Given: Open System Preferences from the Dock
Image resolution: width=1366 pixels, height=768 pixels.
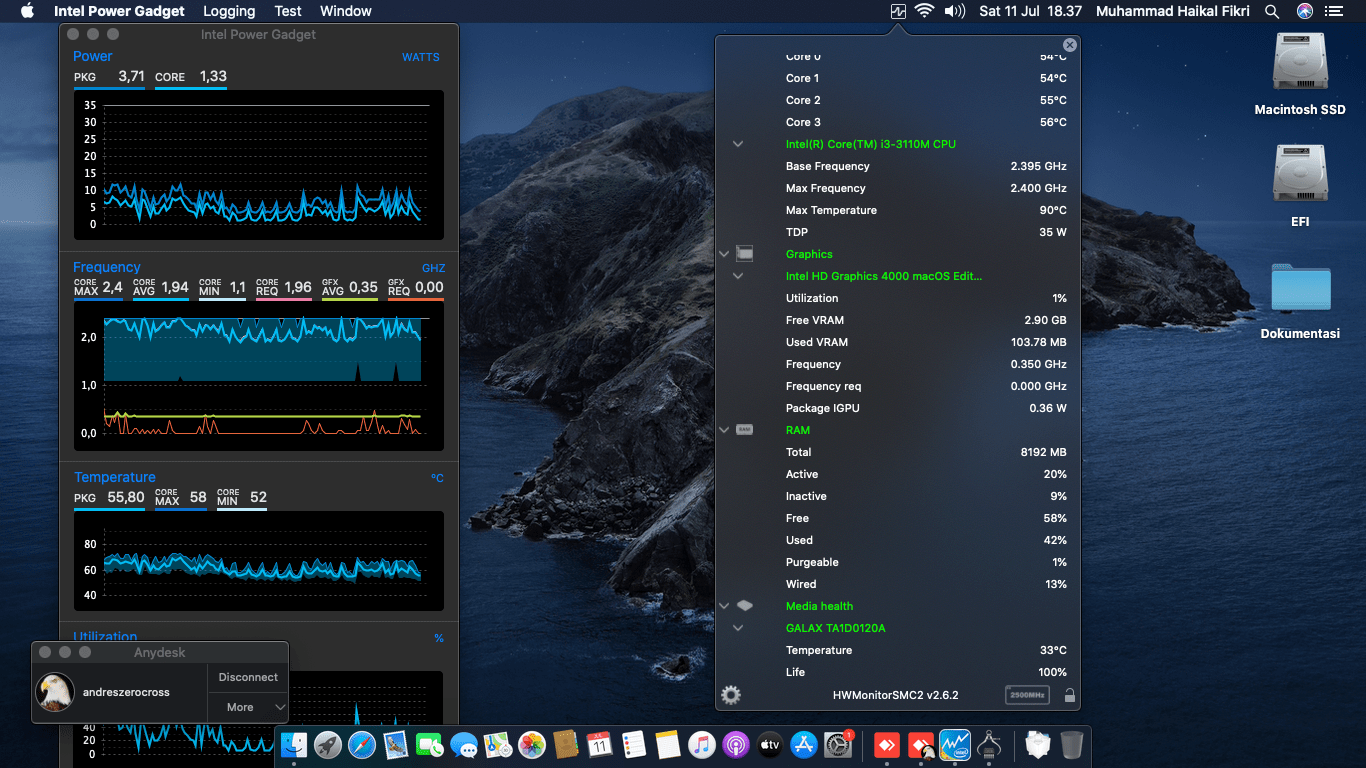Looking at the screenshot, I should pyautogui.click(x=838, y=744).
